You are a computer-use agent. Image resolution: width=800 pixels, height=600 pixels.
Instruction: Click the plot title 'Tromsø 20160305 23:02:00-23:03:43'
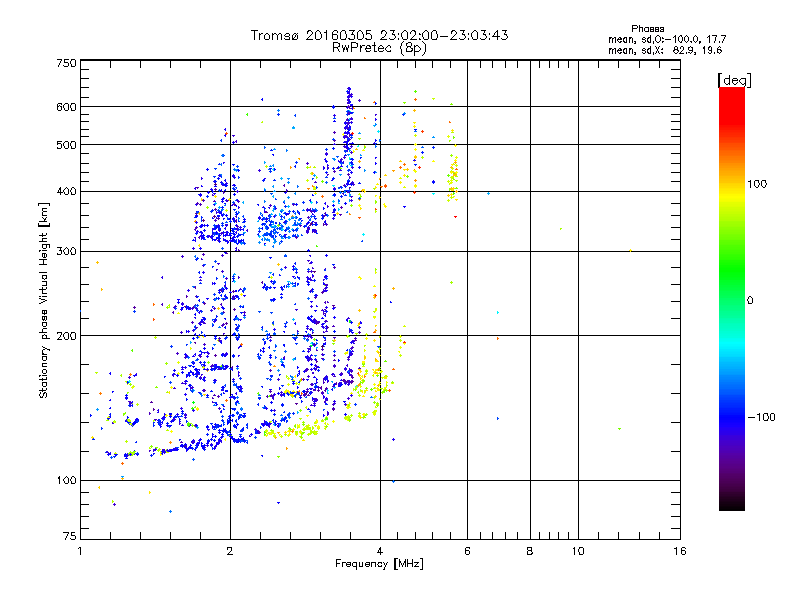(379, 35)
